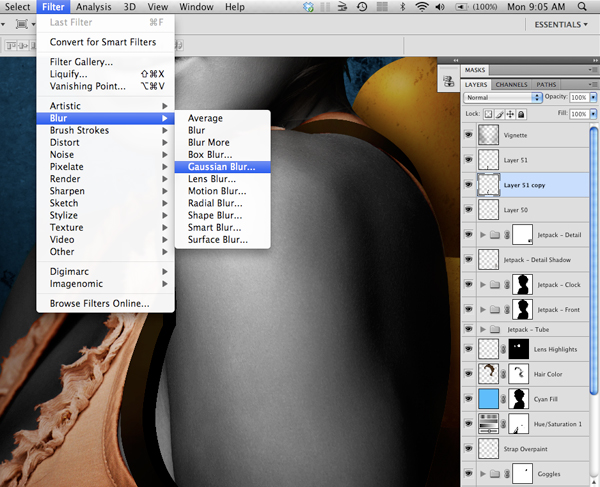The width and height of the screenshot is (600, 487).
Task: Click the Bluetooth menu bar icon
Action: tap(402, 7)
